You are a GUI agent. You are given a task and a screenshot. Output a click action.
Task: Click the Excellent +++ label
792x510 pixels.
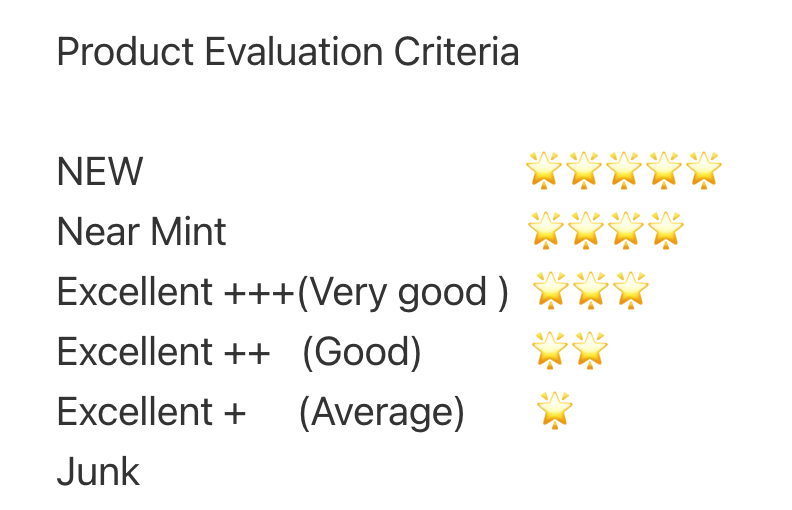coord(176,292)
